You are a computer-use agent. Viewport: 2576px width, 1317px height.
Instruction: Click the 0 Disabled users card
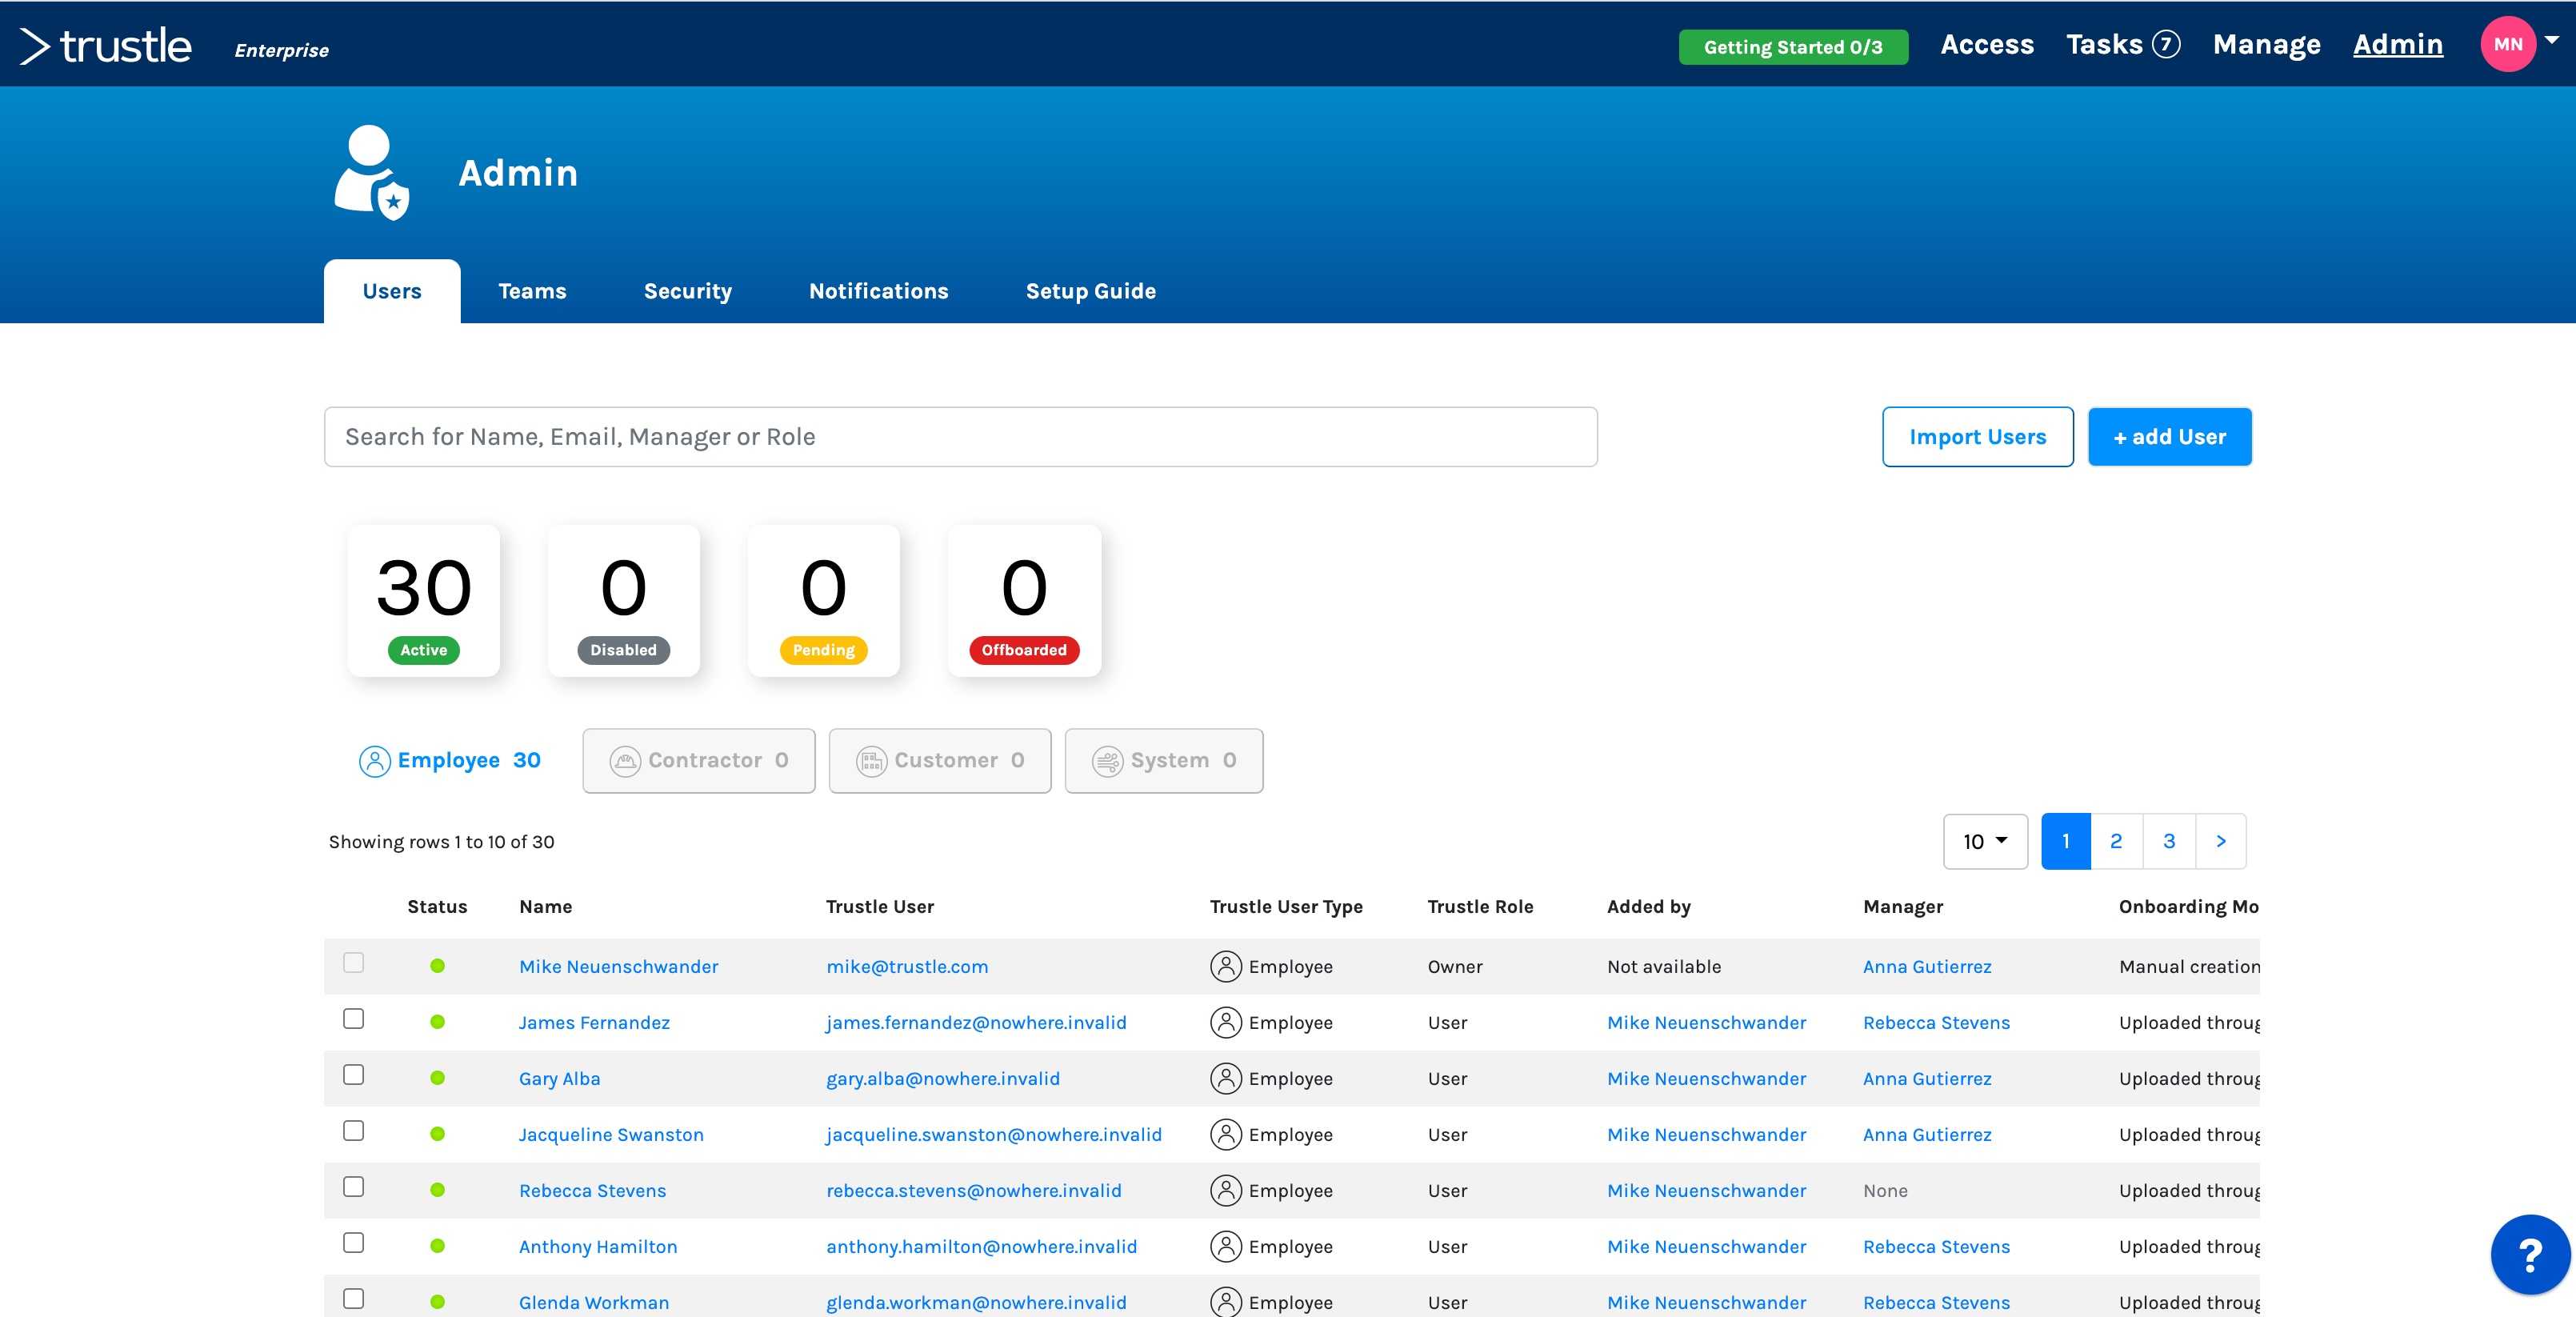pyautogui.click(x=623, y=600)
